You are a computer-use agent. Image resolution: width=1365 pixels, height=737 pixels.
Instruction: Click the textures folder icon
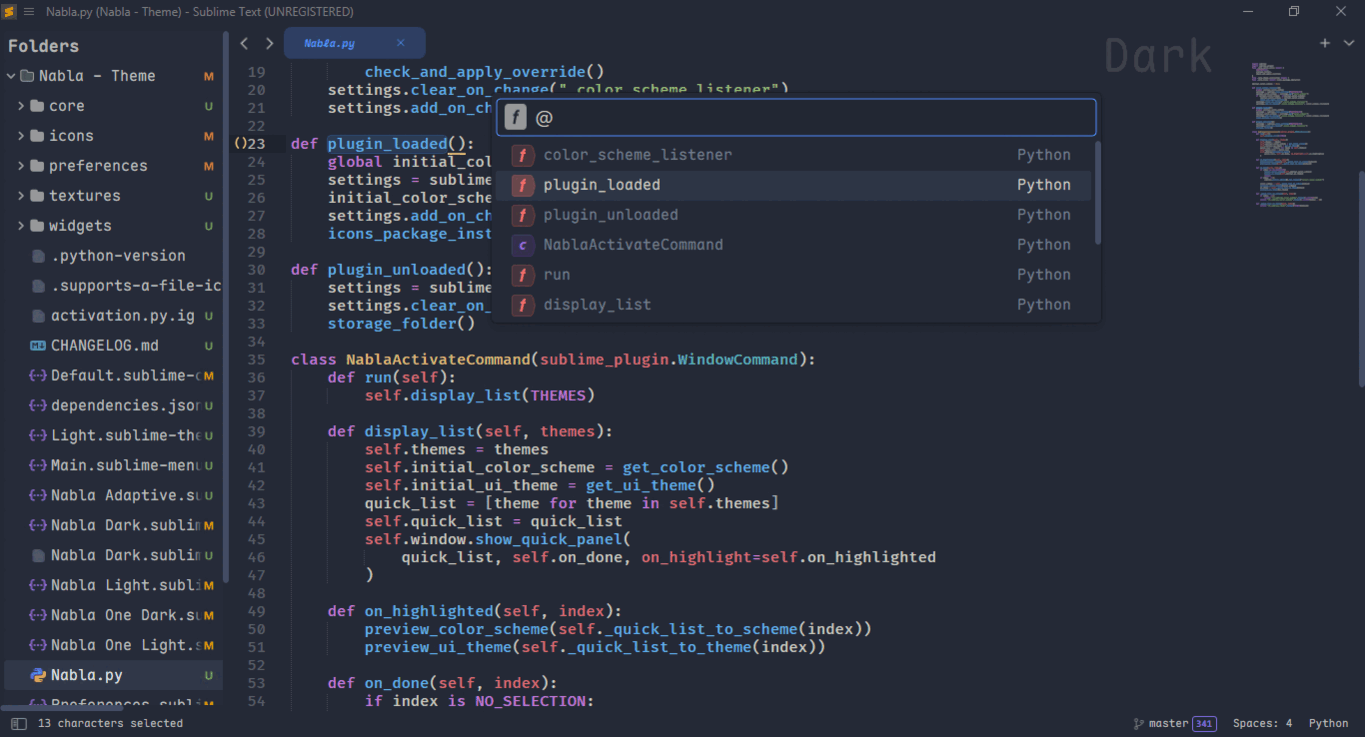(x=37, y=196)
